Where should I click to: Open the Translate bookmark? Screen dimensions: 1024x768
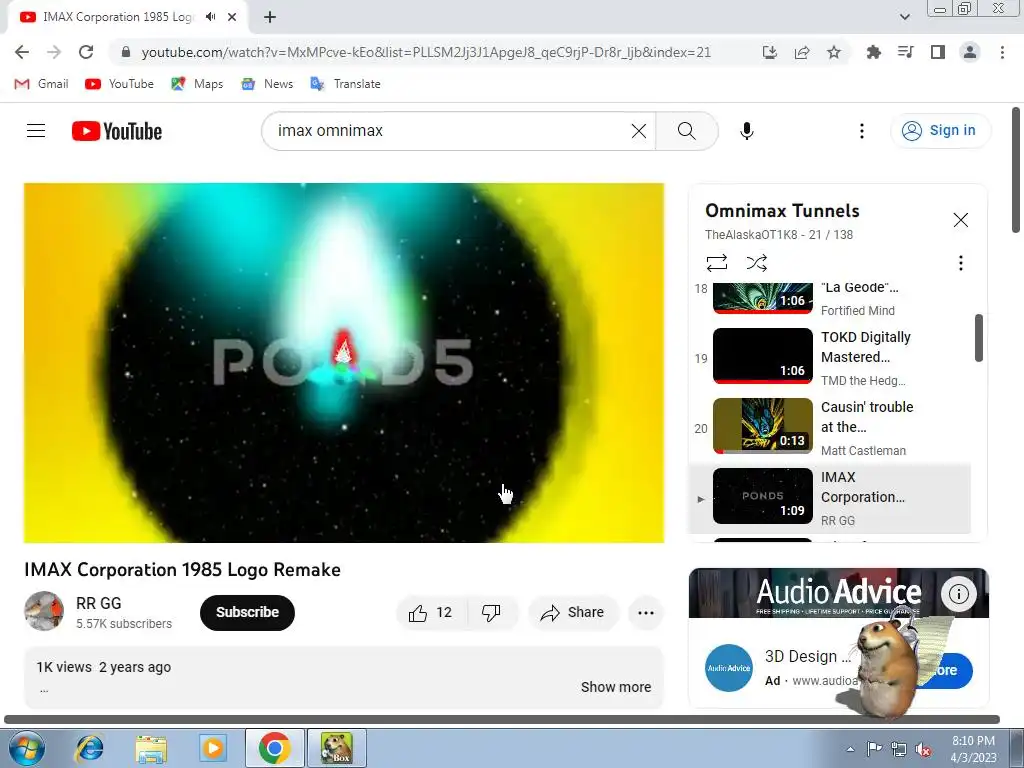pos(345,84)
